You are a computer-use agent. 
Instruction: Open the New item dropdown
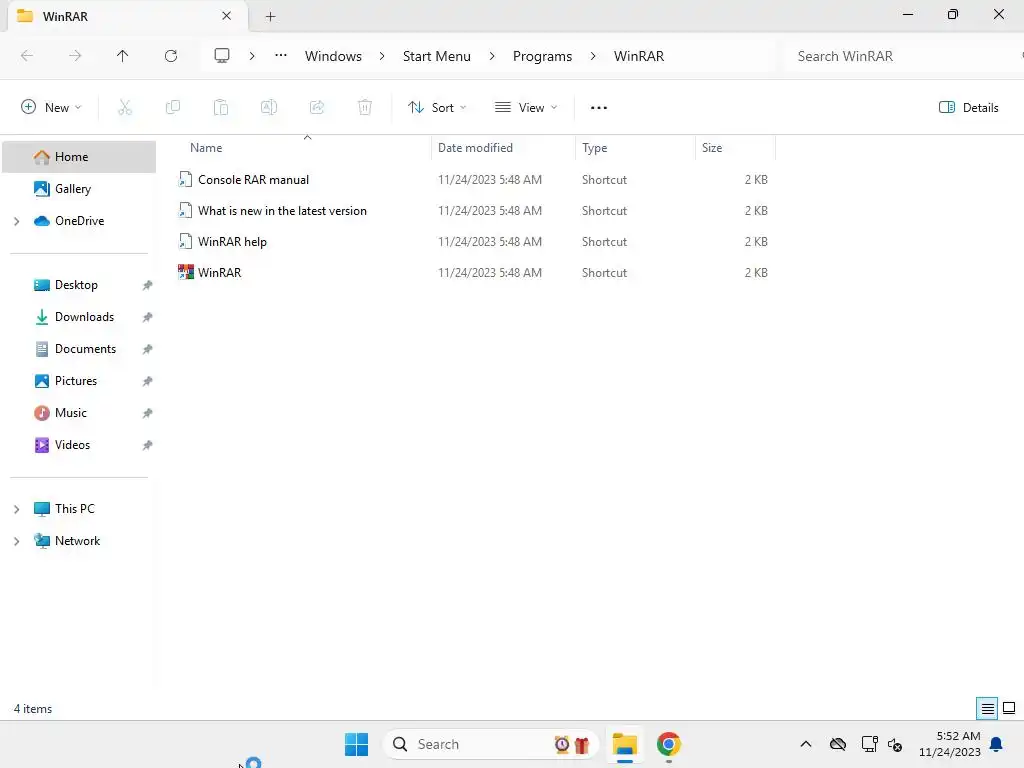[52, 108]
